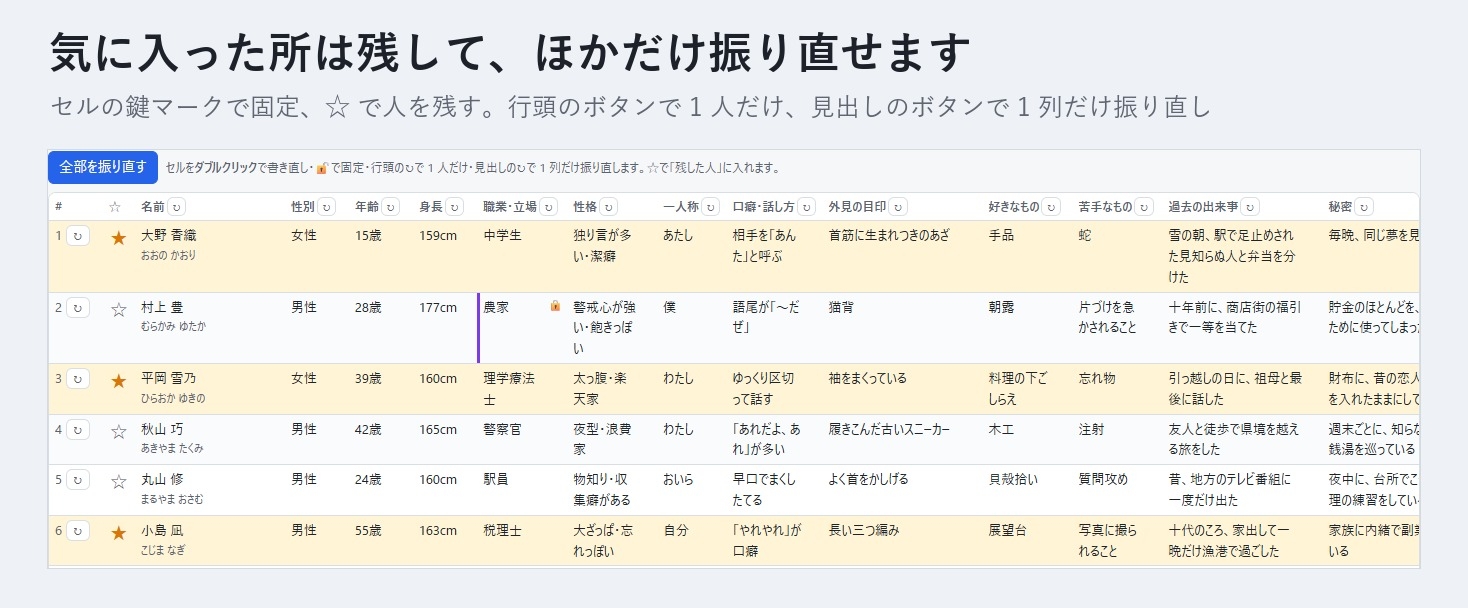Viewport: 1468px width, 608px height.
Task: Star 丸山 修 to keep
Action: point(119,481)
